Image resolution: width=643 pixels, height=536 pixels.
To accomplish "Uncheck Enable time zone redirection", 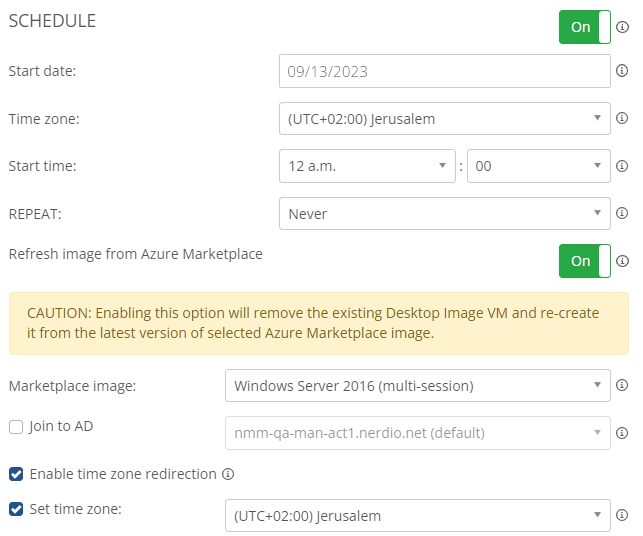I will pos(16,474).
